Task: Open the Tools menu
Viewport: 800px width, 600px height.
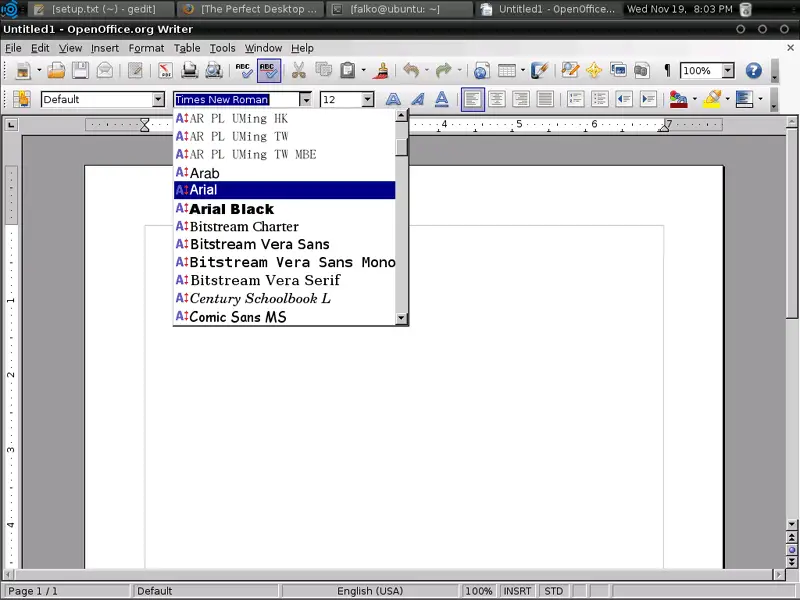Action: [222, 48]
